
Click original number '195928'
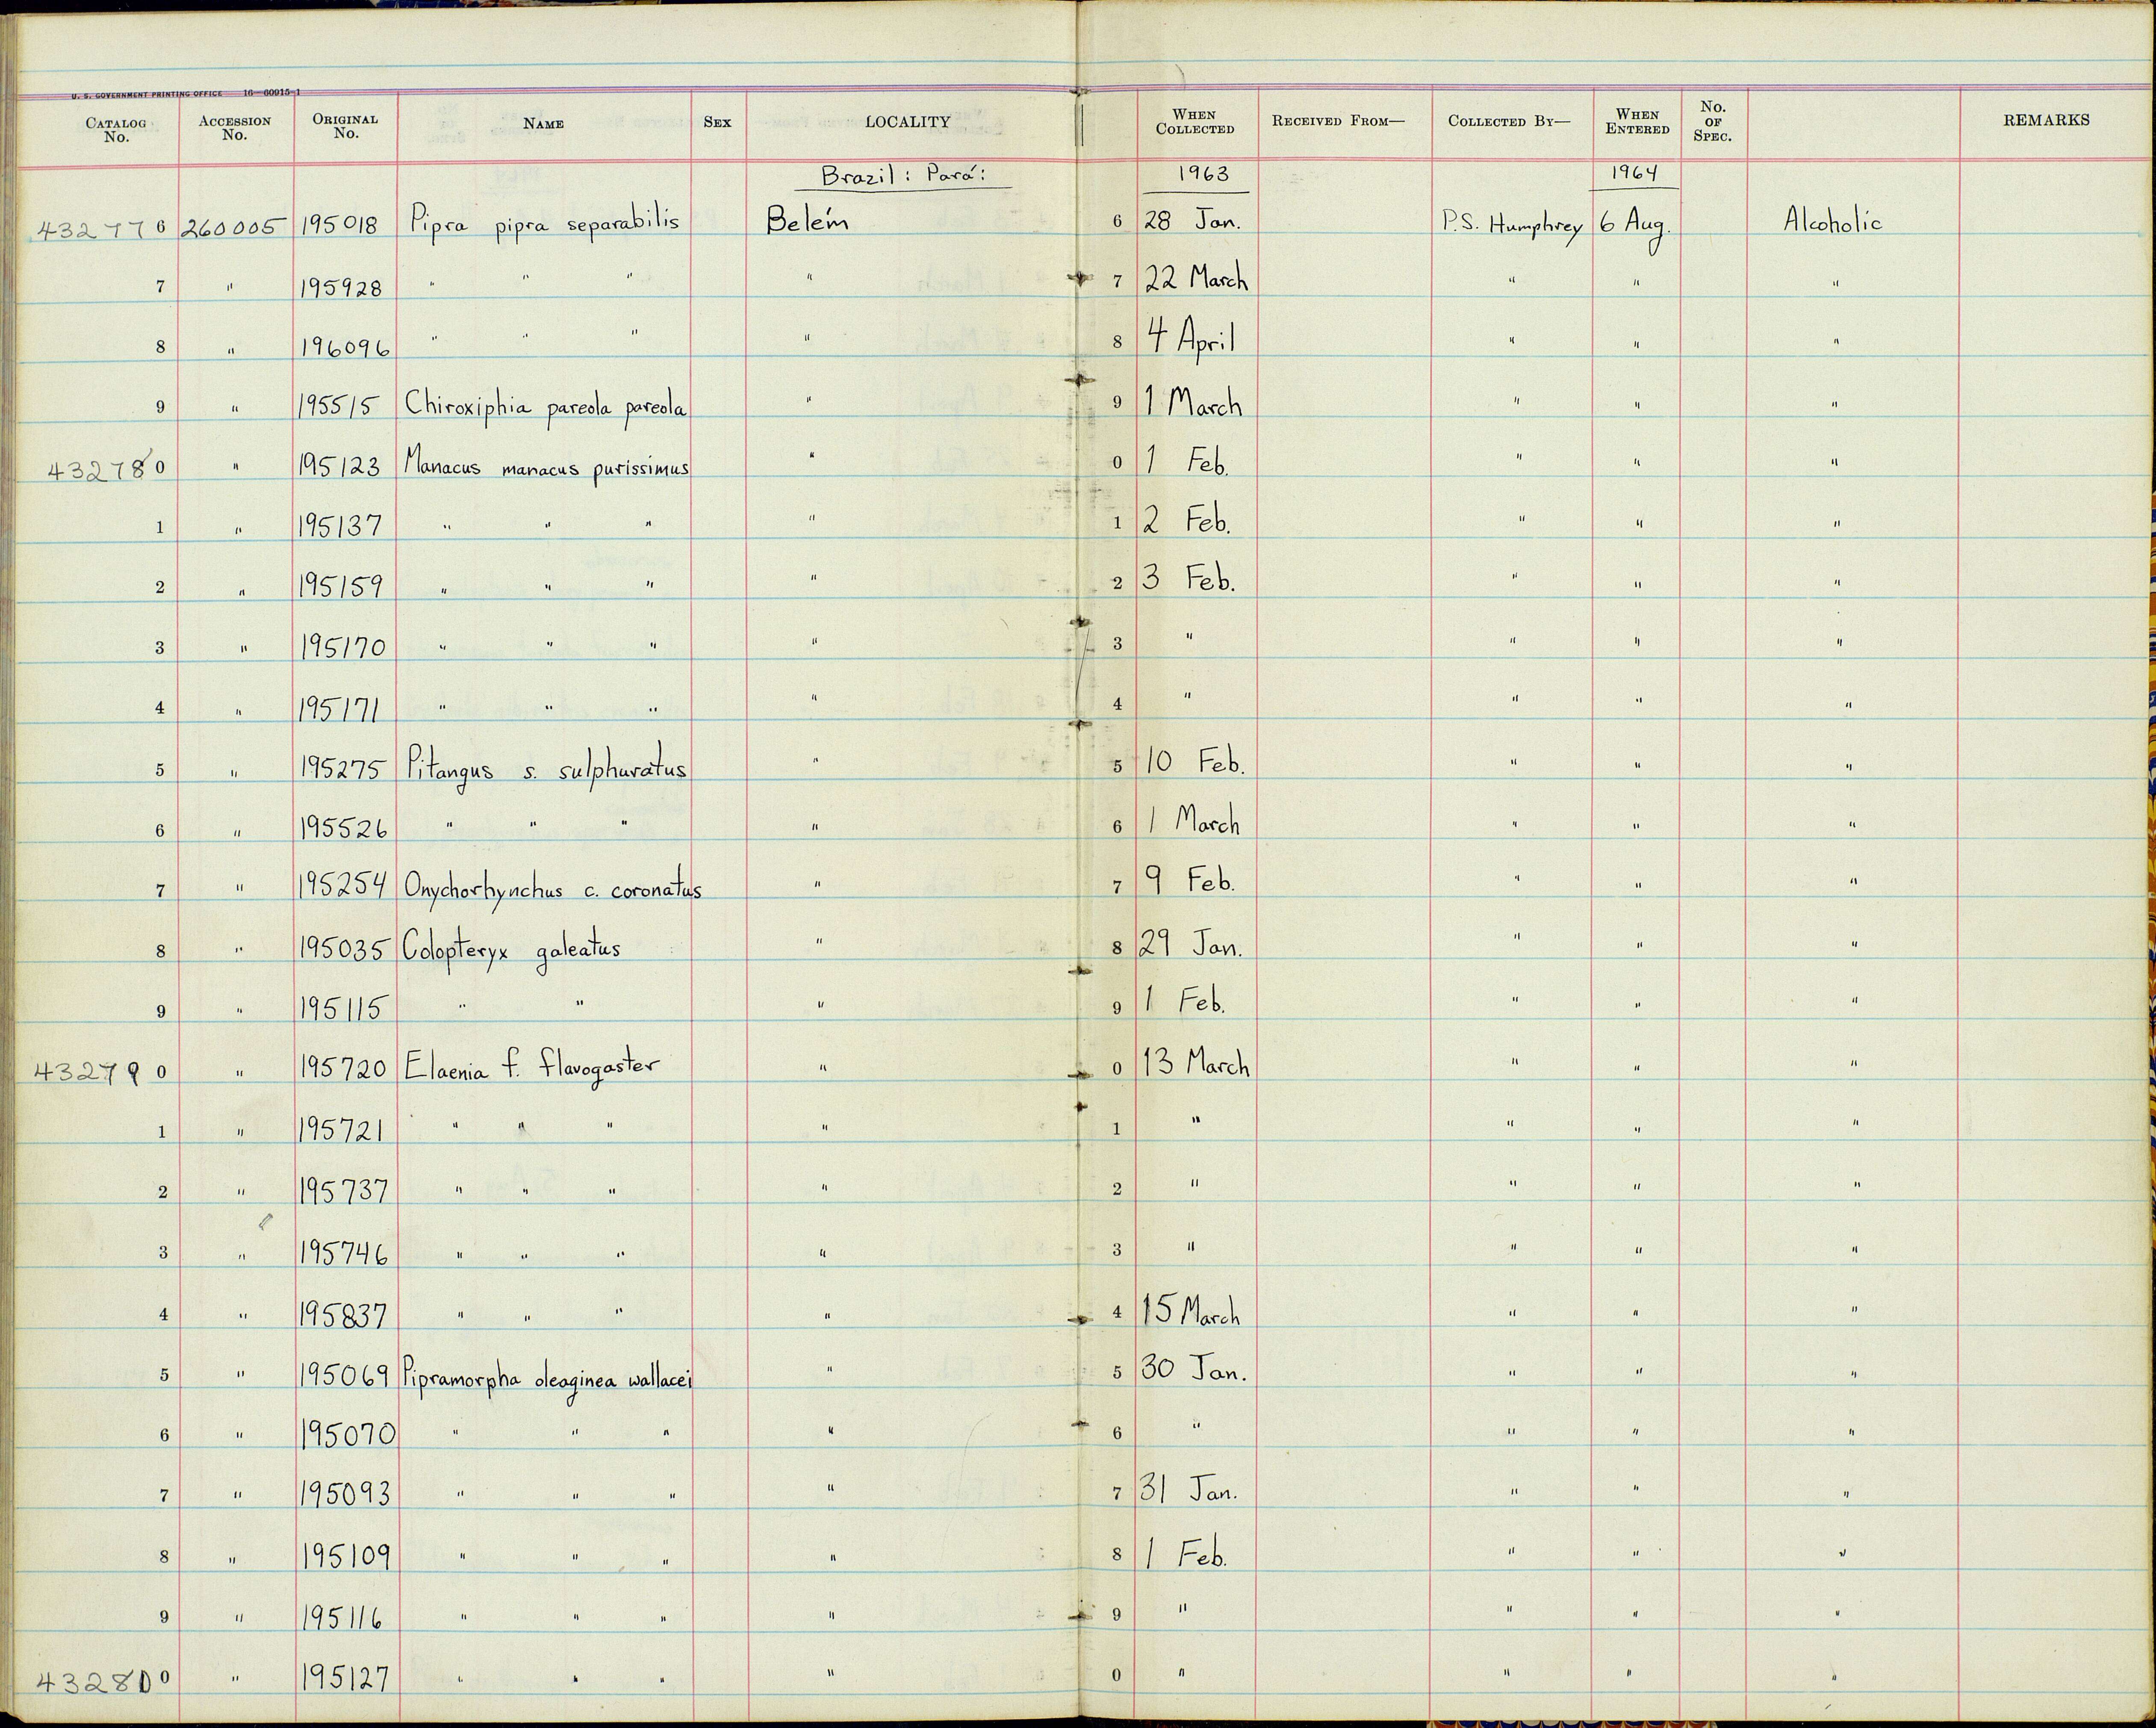[341, 288]
